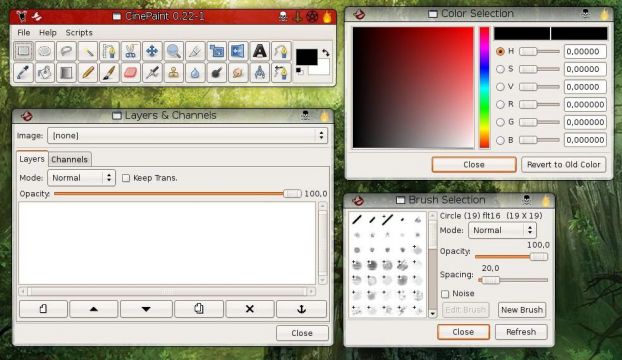This screenshot has width=622, height=360.
Task: Select the Bezier path selection tool
Action: [109, 51]
